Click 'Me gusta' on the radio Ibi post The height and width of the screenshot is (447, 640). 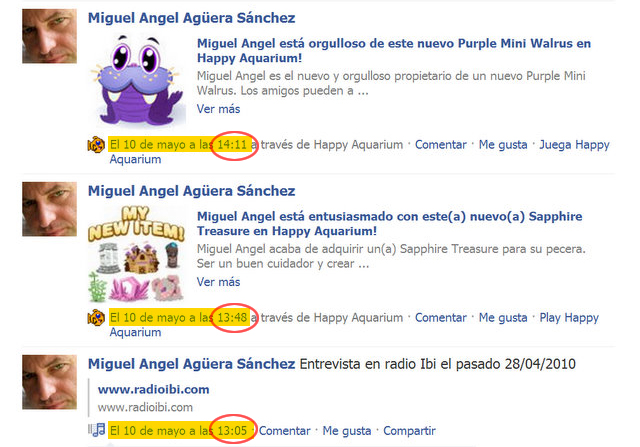pos(347,431)
